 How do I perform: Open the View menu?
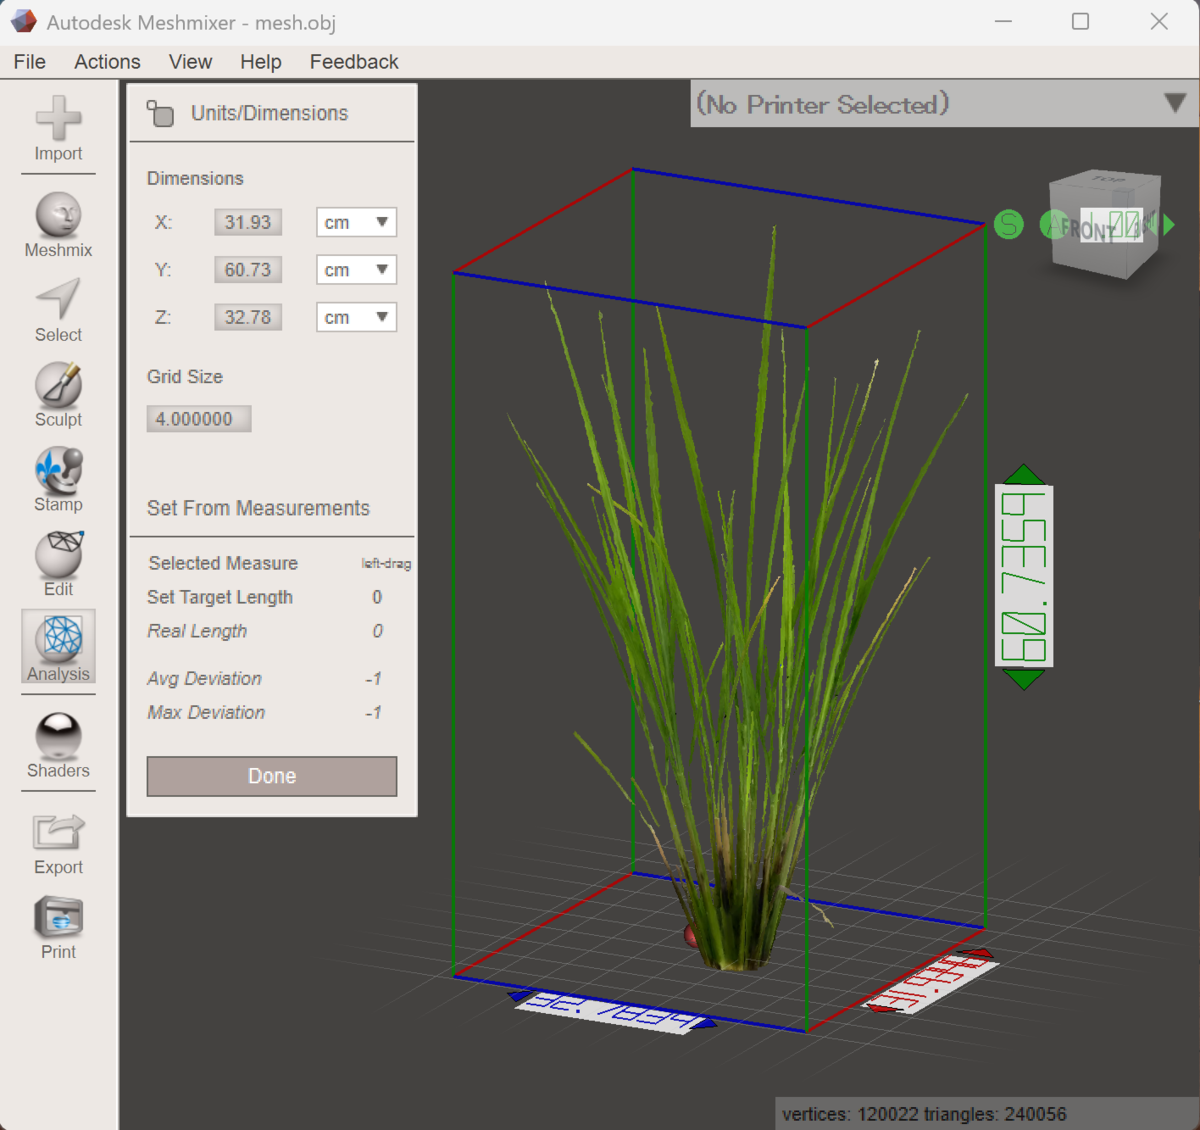pos(190,62)
